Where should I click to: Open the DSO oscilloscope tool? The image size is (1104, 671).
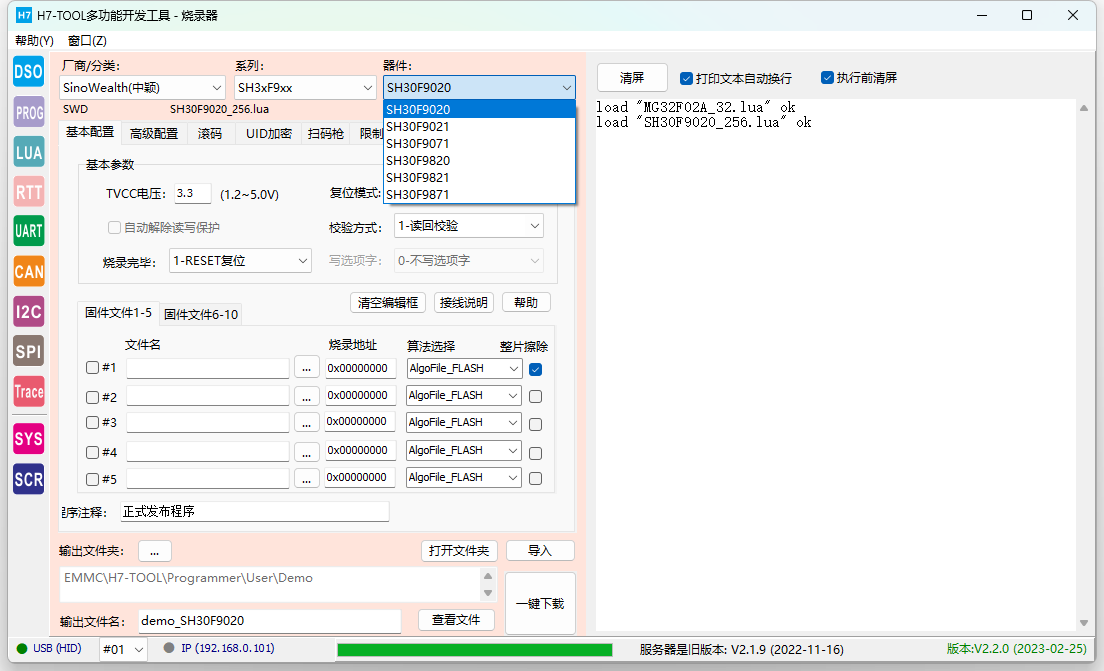click(29, 72)
